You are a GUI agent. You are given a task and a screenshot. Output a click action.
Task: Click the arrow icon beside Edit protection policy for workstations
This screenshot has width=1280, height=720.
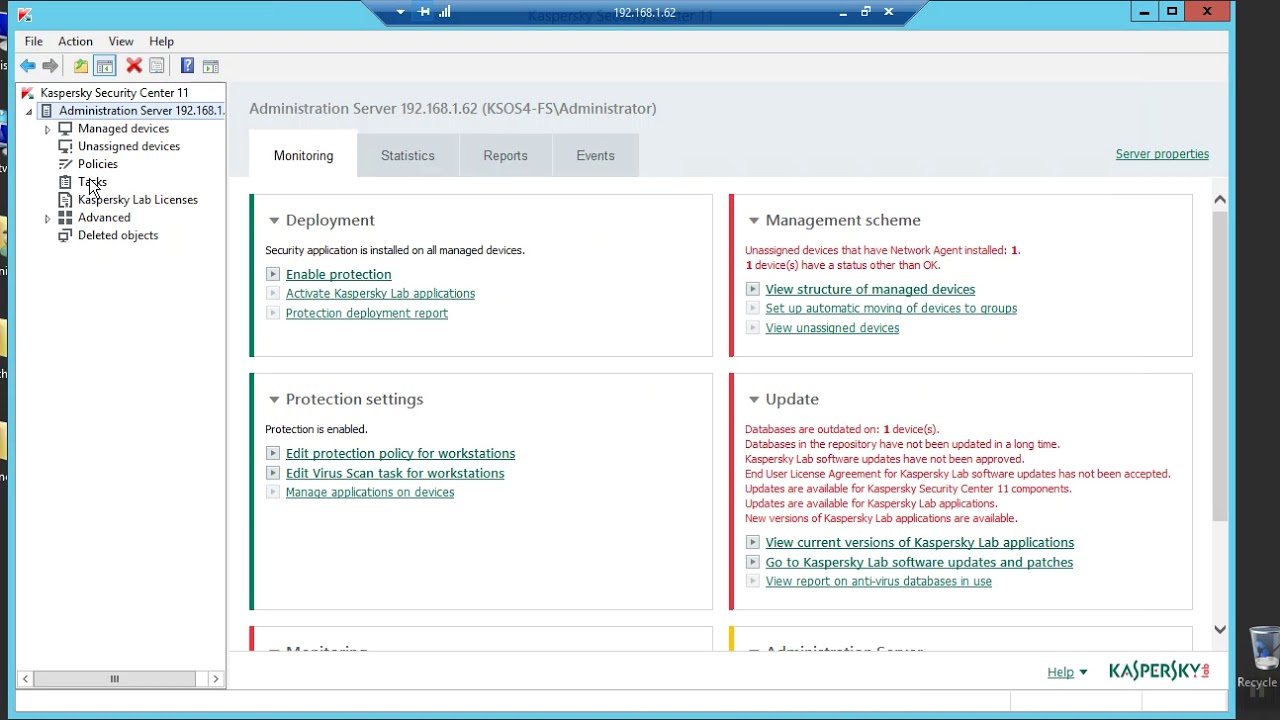(x=273, y=453)
